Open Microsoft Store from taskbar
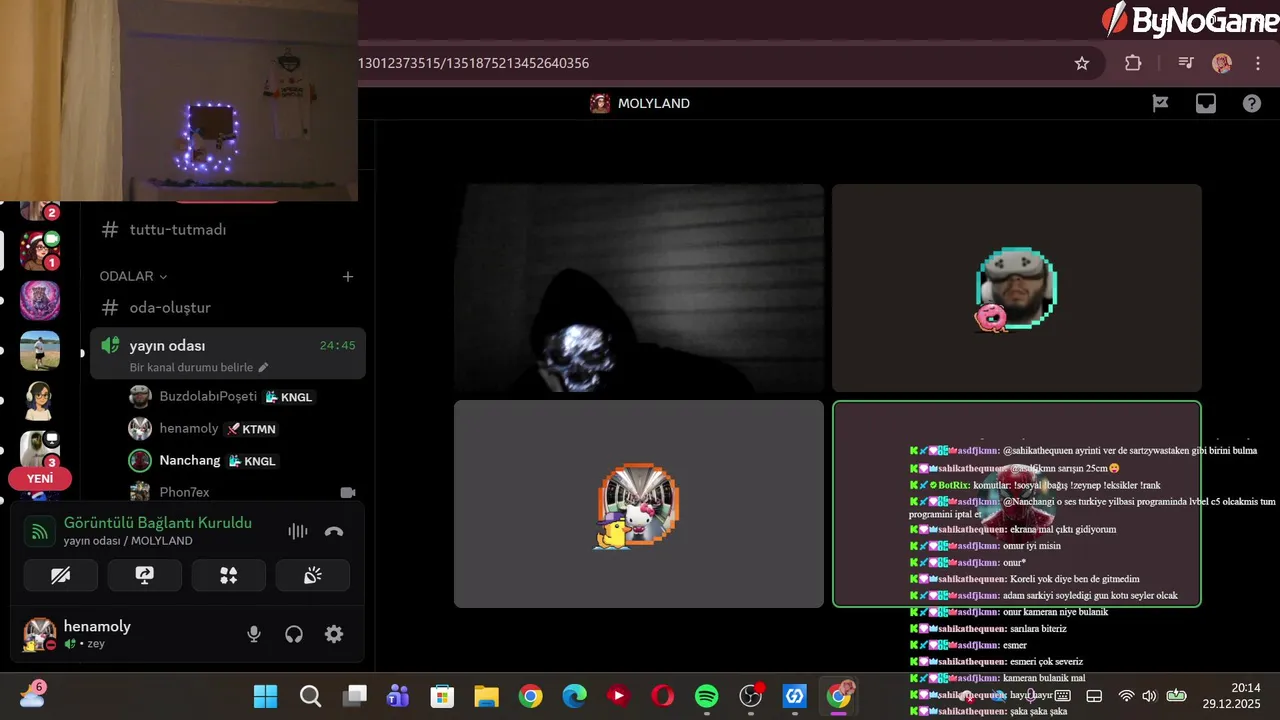 tap(442, 696)
